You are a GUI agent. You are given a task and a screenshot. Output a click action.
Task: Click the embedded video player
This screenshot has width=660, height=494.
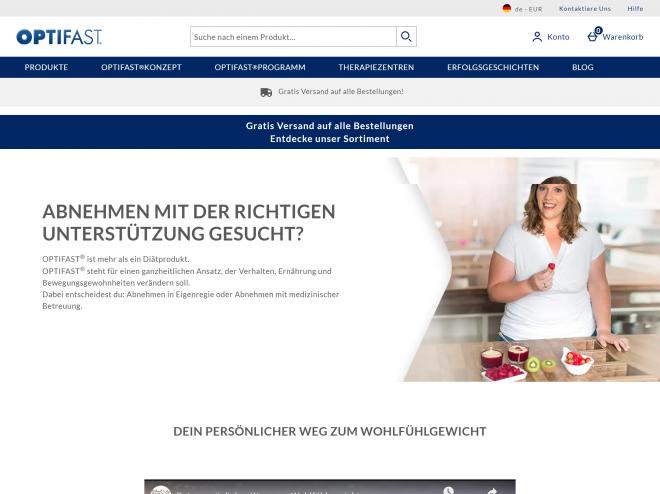coord(330,486)
